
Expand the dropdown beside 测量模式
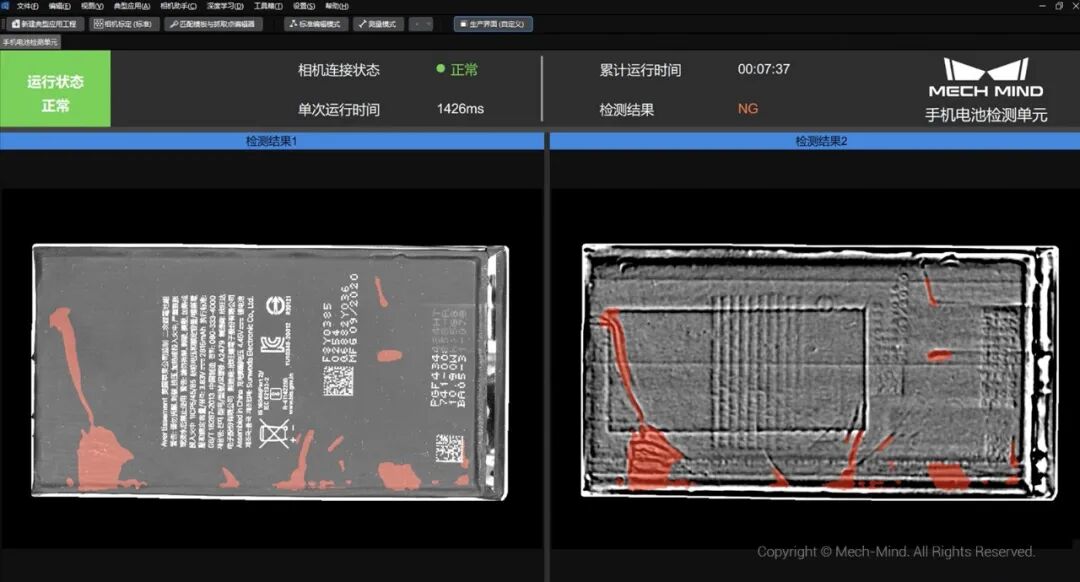[422, 24]
